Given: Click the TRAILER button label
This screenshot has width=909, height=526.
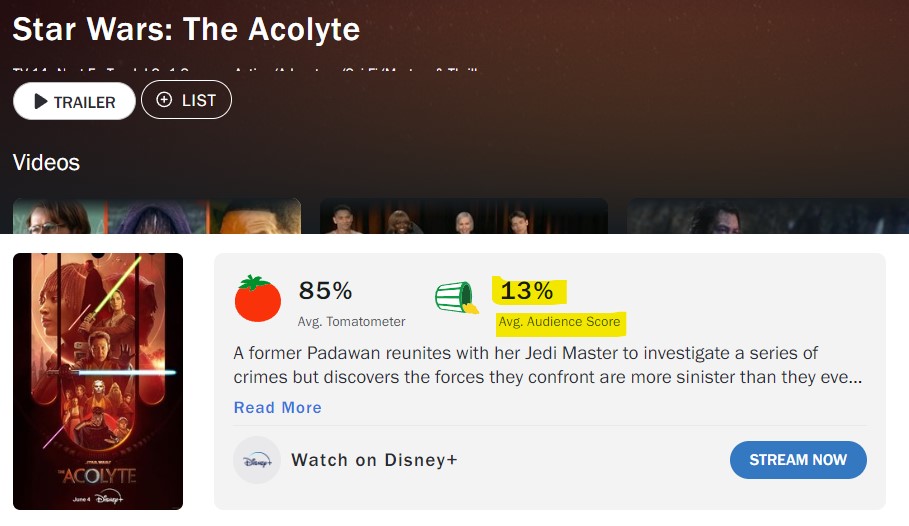Looking at the screenshot, I should coord(85,102).
